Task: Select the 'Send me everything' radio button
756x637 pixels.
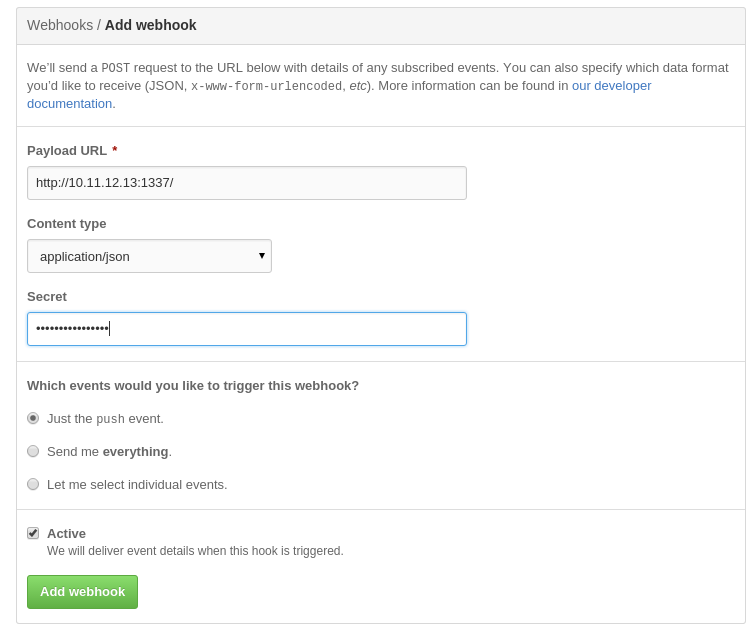Action: [x=33, y=451]
